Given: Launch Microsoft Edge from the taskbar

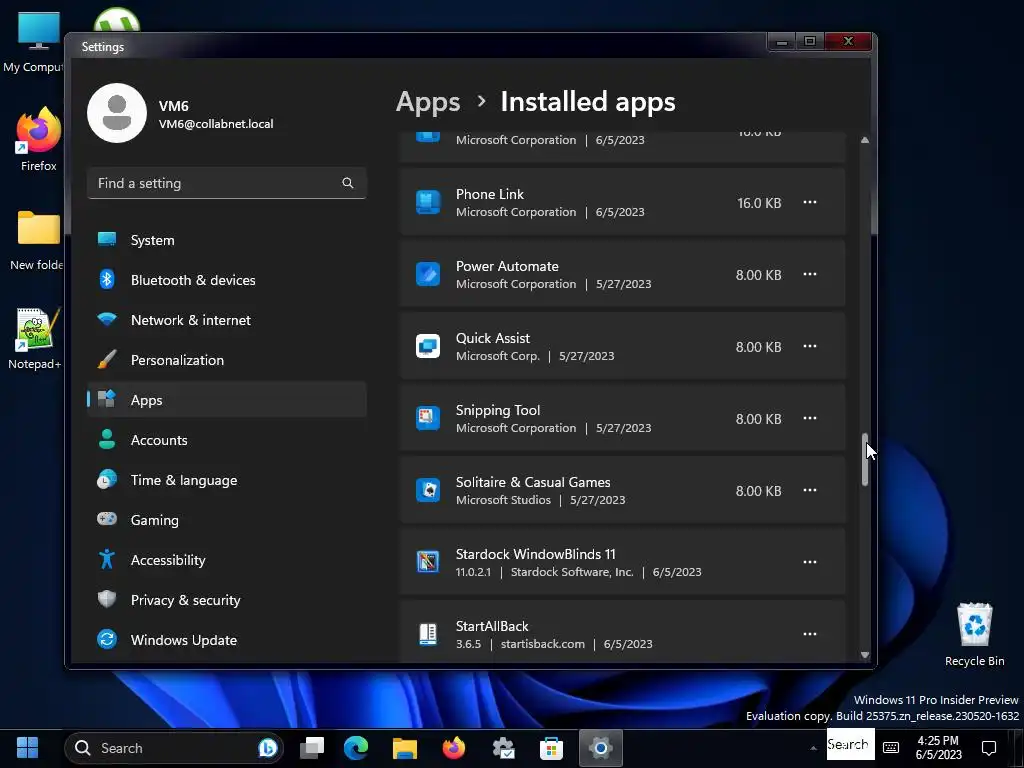Looking at the screenshot, I should (356, 748).
